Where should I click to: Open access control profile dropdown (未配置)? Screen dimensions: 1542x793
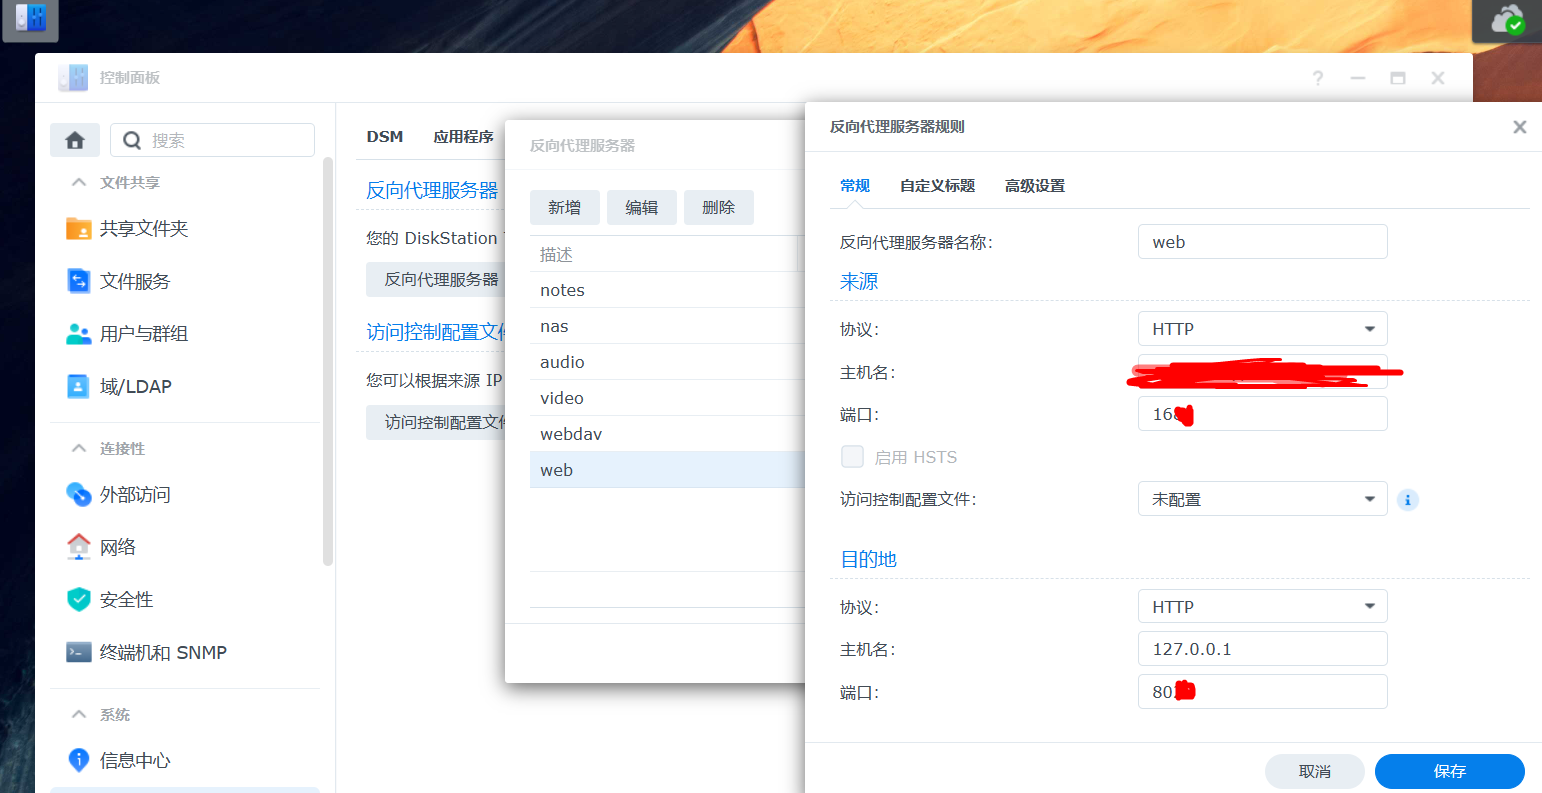pos(1263,499)
